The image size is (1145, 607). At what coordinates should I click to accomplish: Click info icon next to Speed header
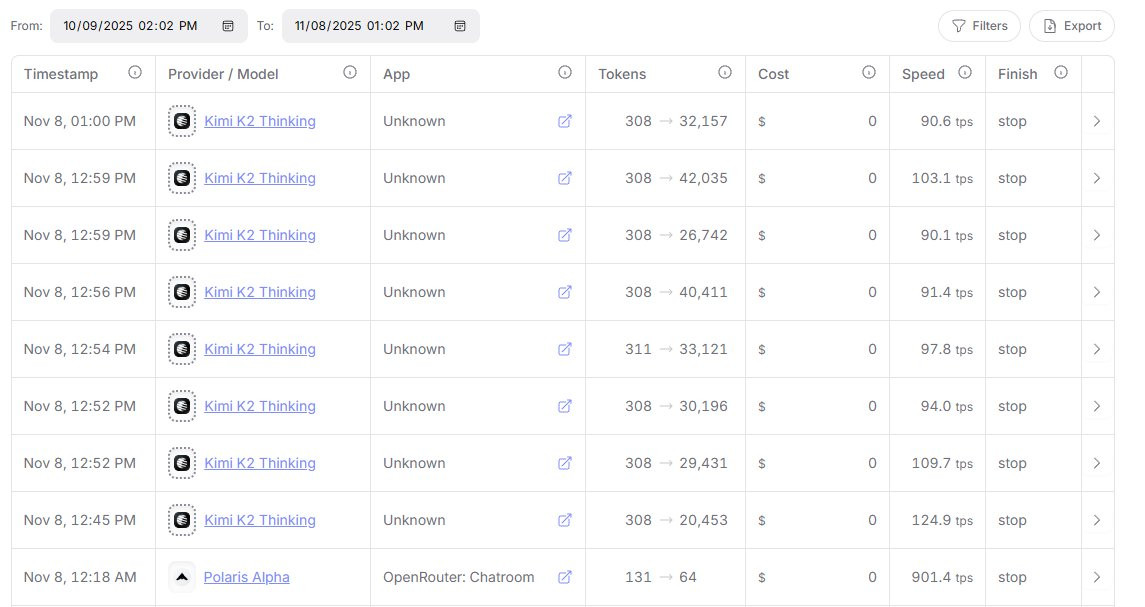pos(965,73)
